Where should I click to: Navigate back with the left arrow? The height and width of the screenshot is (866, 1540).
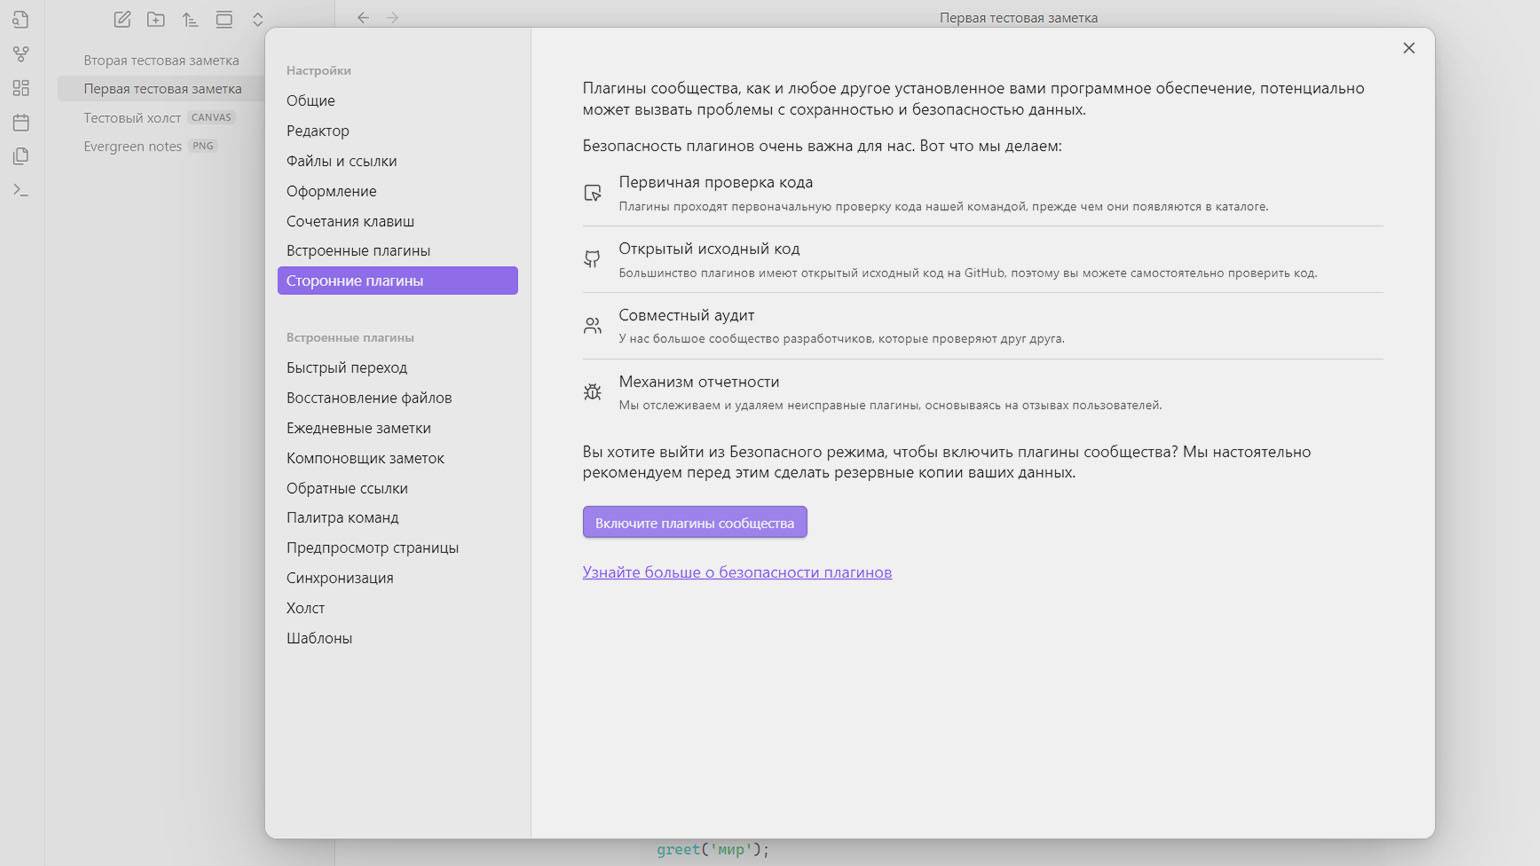363,18
